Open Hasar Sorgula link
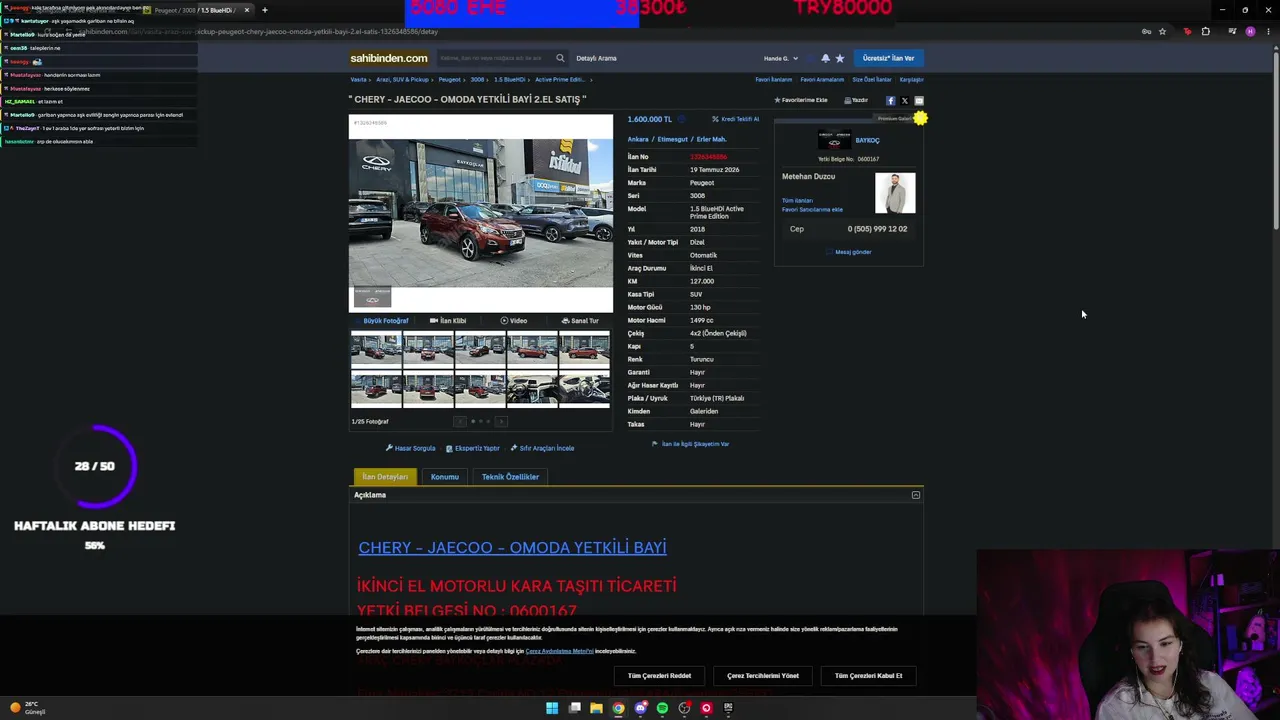Image resolution: width=1280 pixels, height=720 pixels. pyautogui.click(x=411, y=448)
